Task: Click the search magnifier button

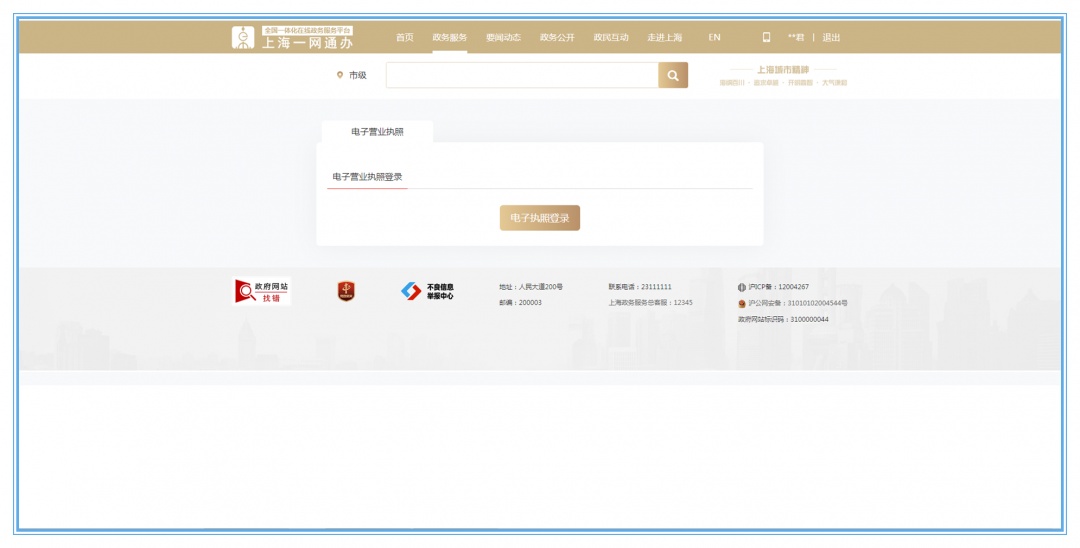Action: point(673,76)
